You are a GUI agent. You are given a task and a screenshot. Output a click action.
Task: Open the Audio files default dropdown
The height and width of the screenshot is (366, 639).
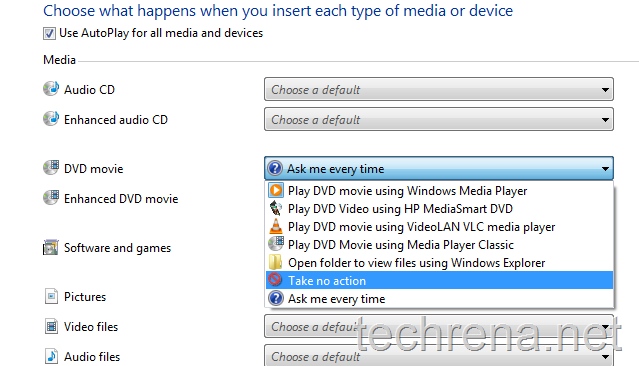pyautogui.click(x=438, y=355)
